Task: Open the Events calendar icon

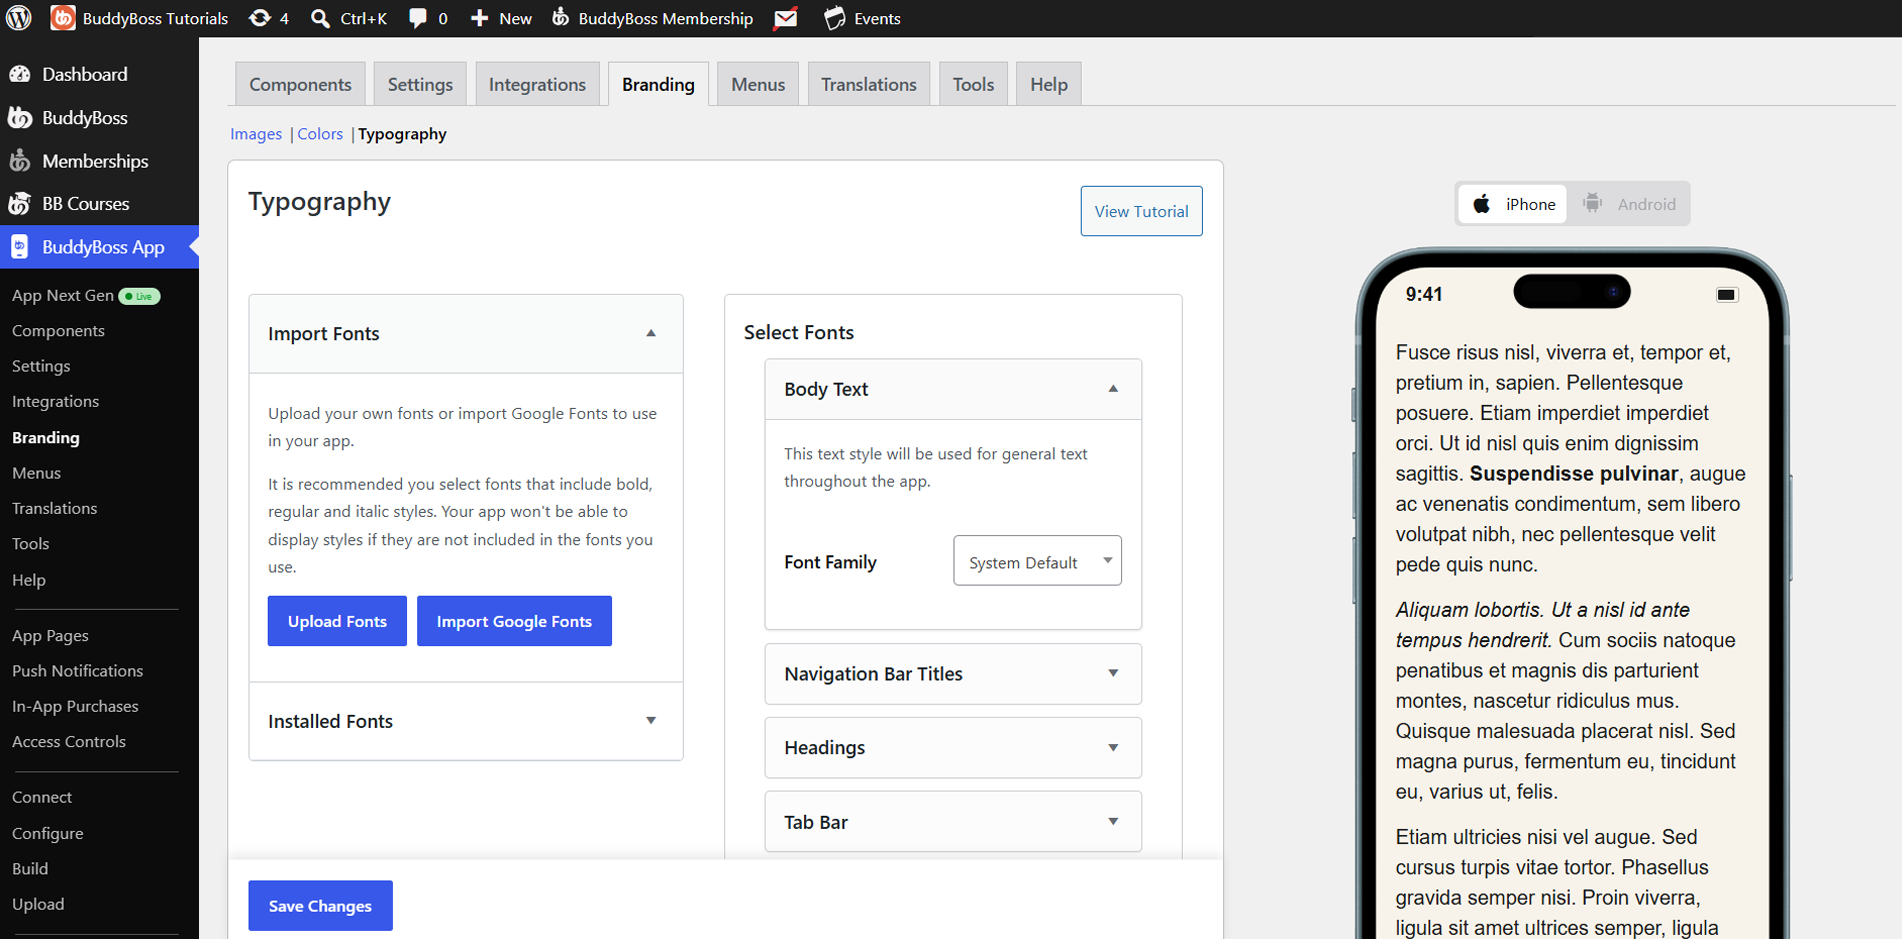Action: (x=835, y=18)
